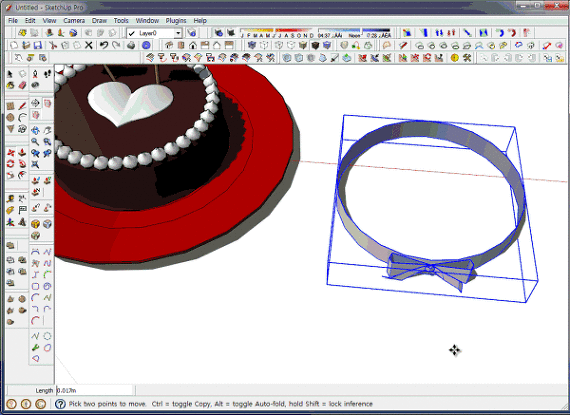This screenshot has height=415, width=570.
Task: Open the Camera menu
Action: pos(74,21)
